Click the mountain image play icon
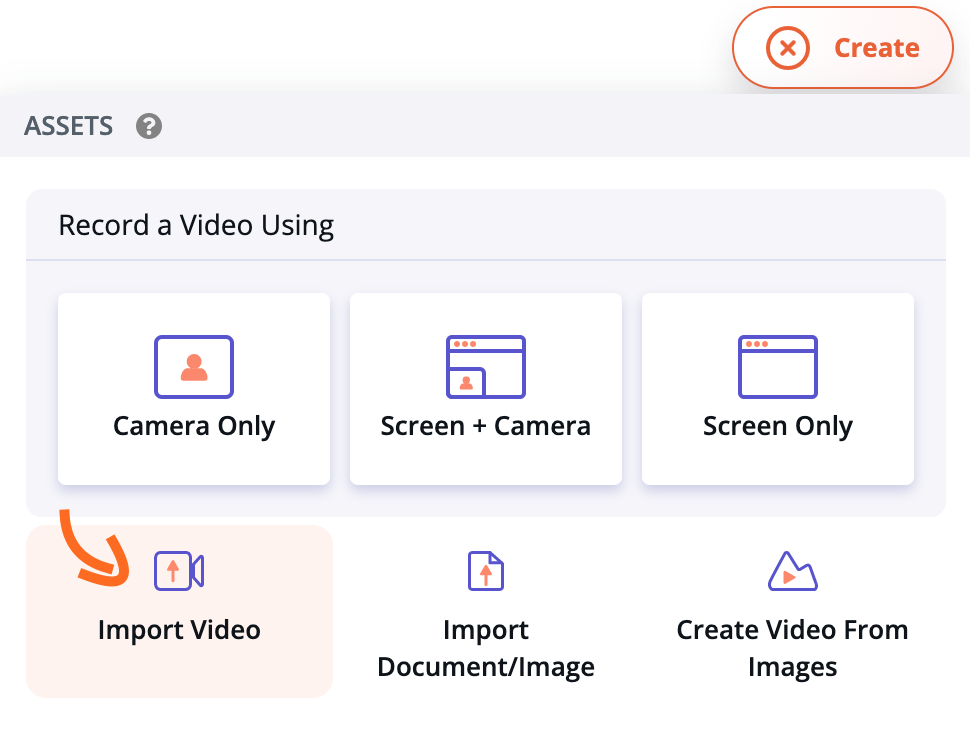 (792, 570)
